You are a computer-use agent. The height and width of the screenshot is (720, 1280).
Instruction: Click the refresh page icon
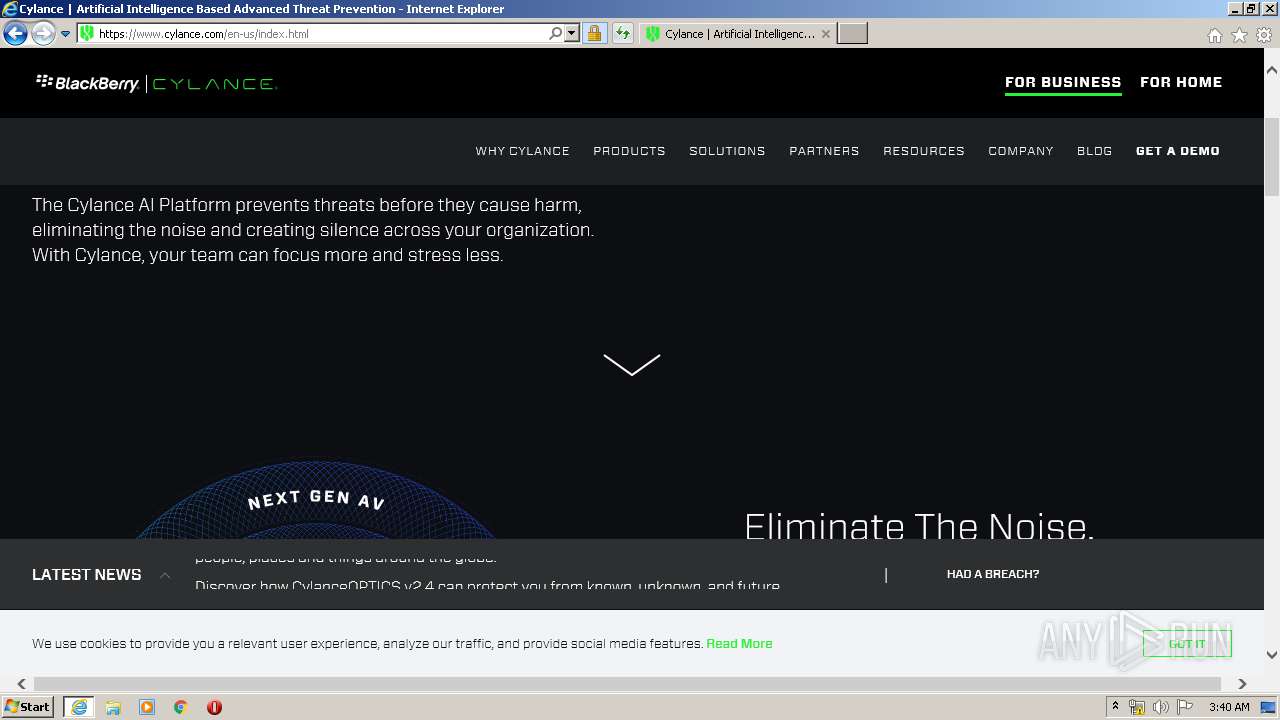click(623, 33)
